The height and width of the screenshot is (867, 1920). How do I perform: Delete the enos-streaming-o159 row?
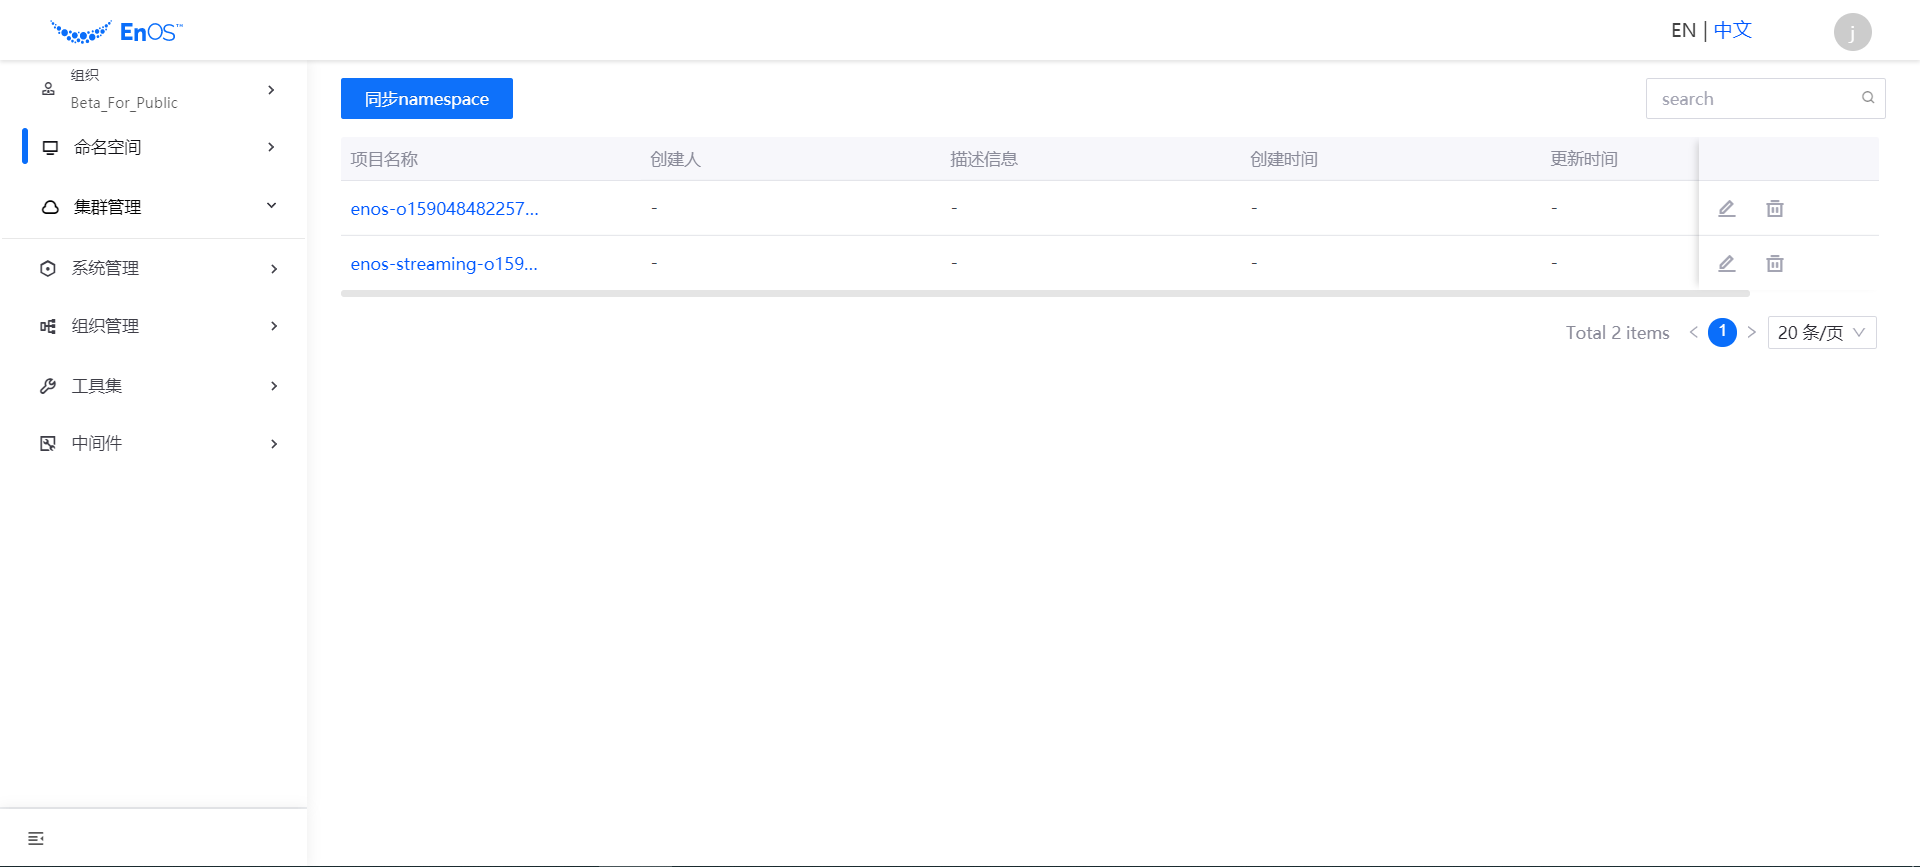[1775, 263]
